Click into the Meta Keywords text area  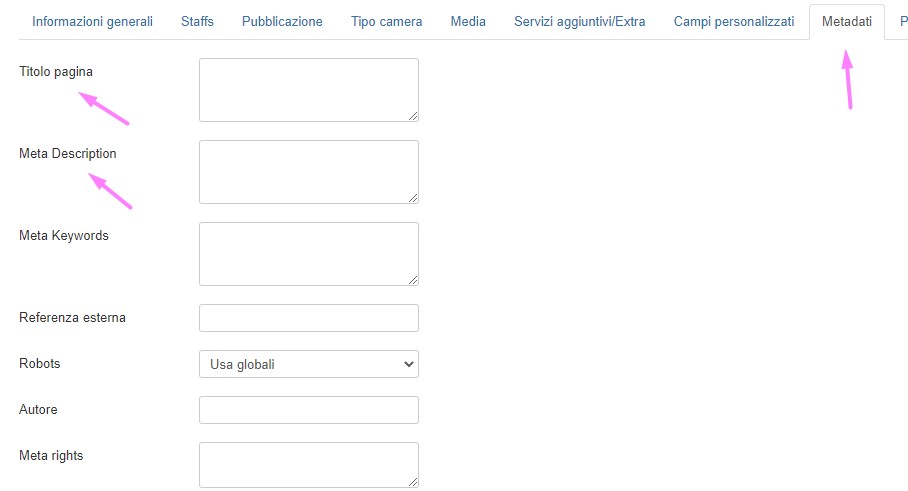[x=308, y=253]
